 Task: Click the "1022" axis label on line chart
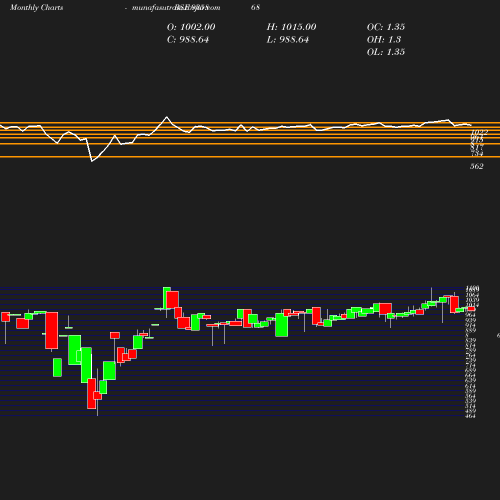tap(479, 132)
